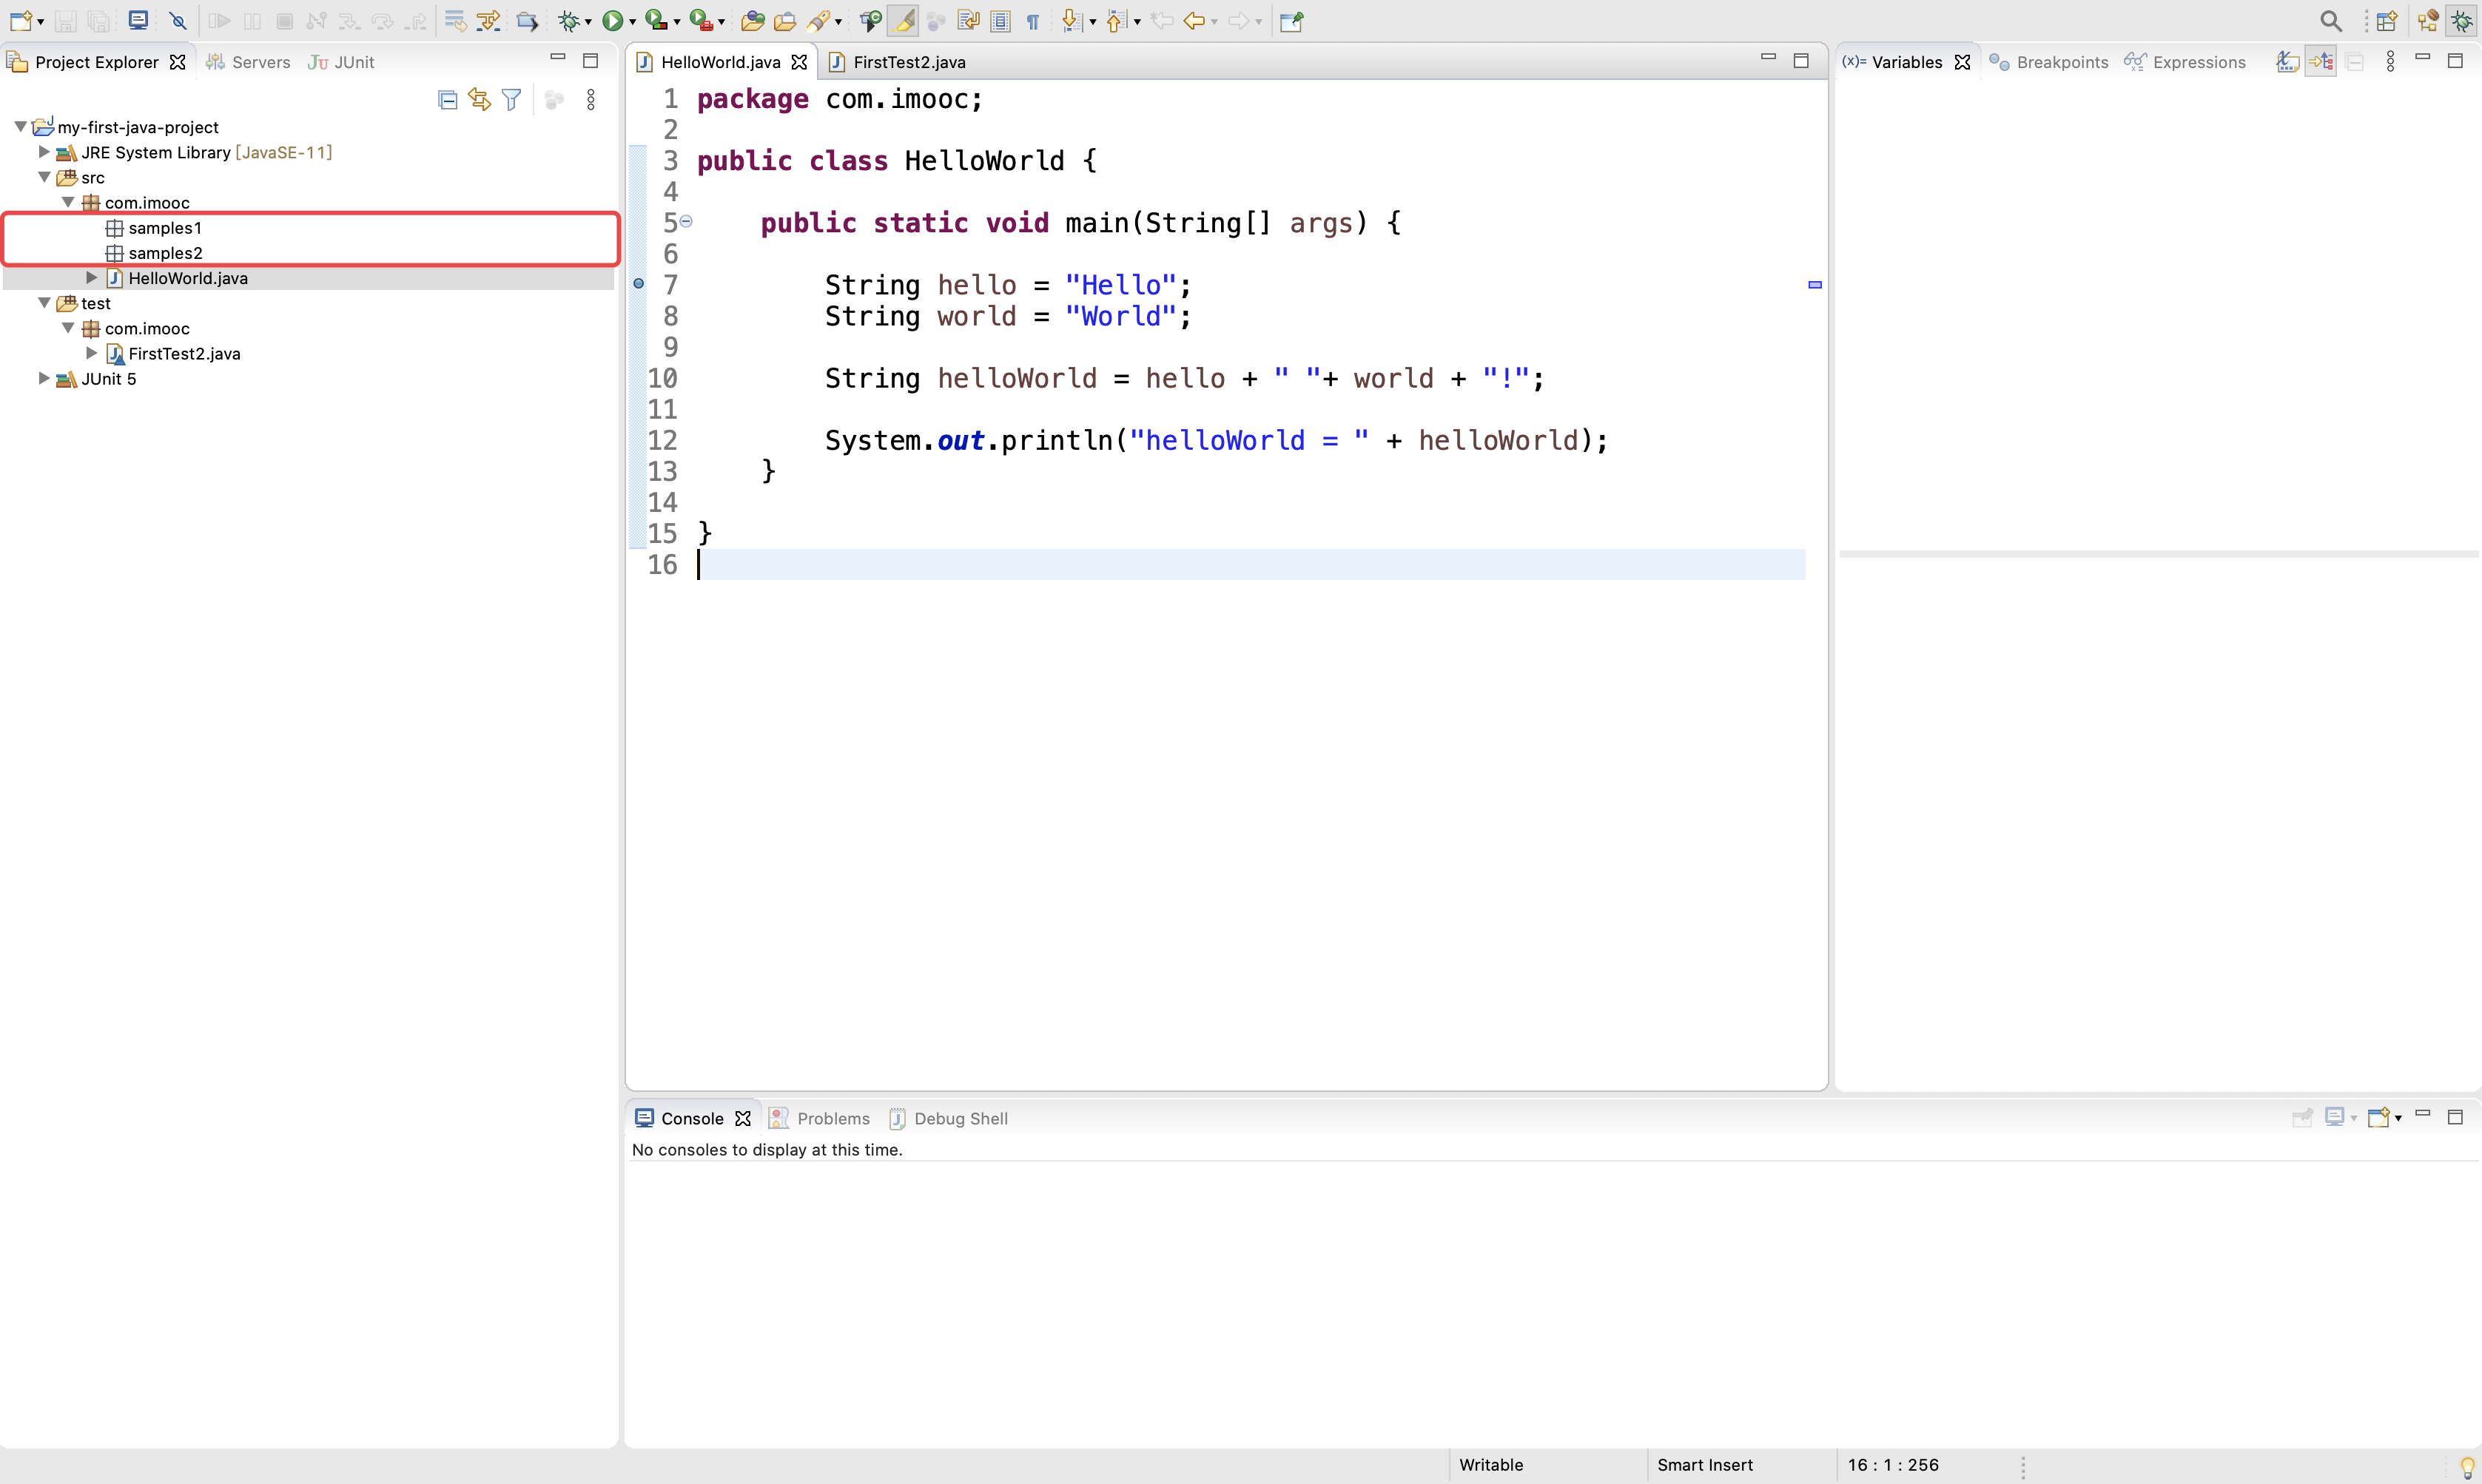Fold main method at line 5
This screenshot has height=1484, width=2482.
(x=686, y=221)
